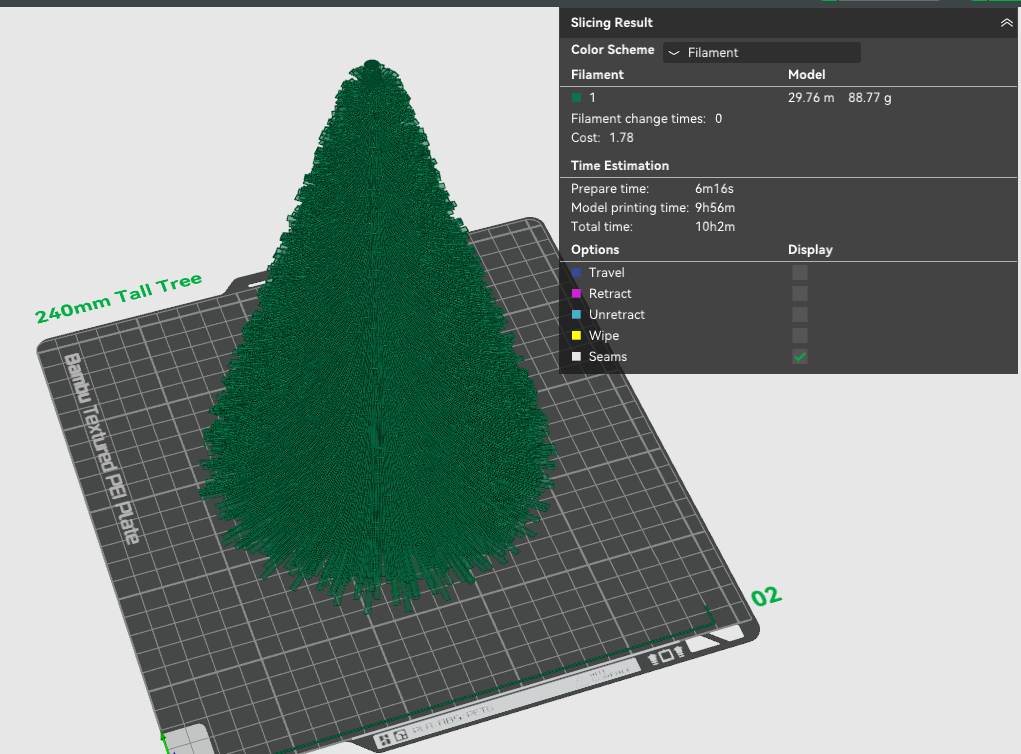Click the yellow Wipe color square
1021x754 pixels.
click(x=576, y=335)
